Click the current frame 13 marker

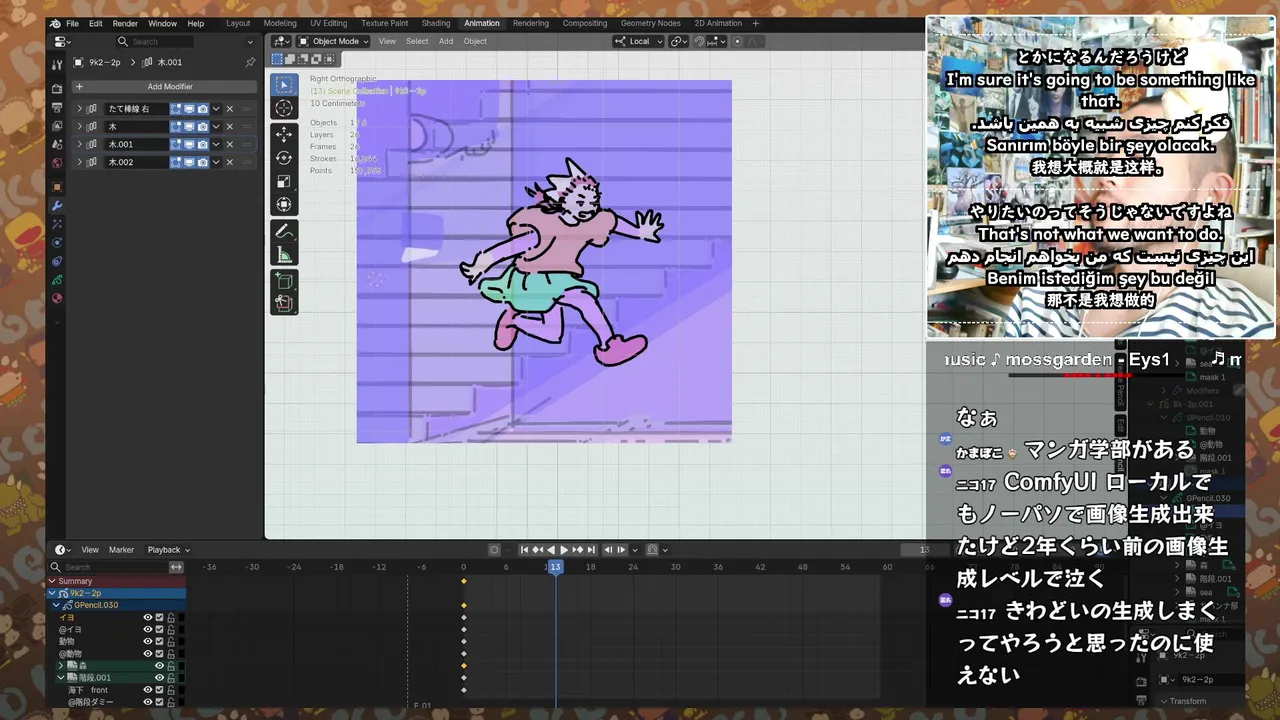click(555, 567)
